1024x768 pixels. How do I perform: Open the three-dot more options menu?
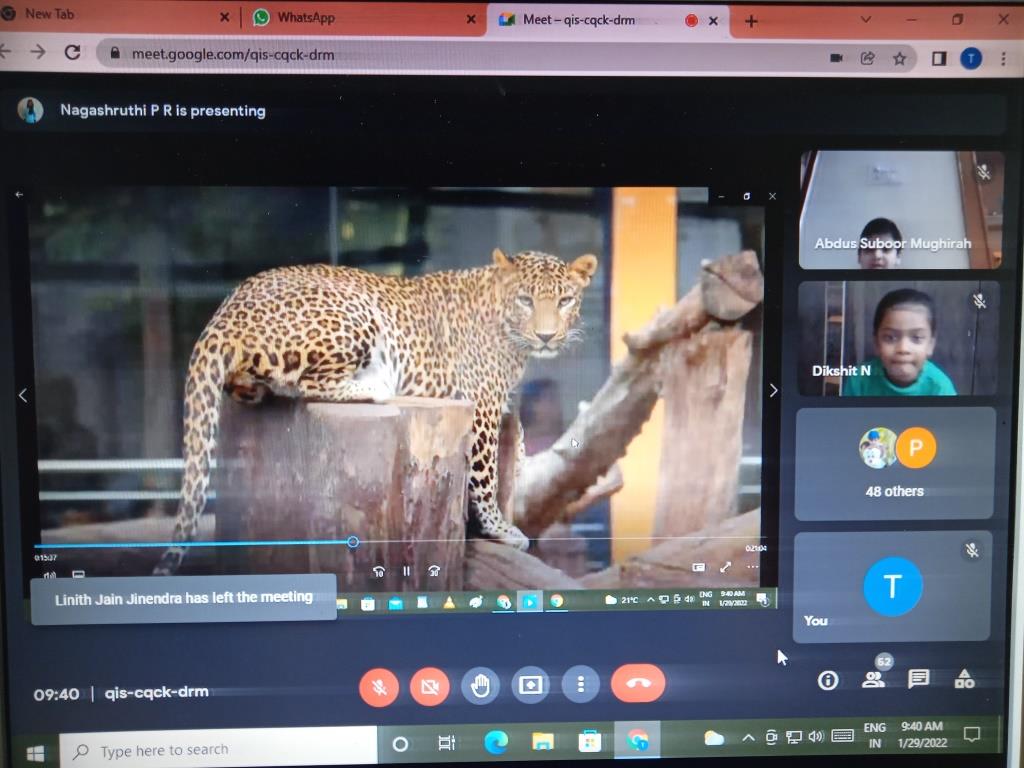[581, 685]
